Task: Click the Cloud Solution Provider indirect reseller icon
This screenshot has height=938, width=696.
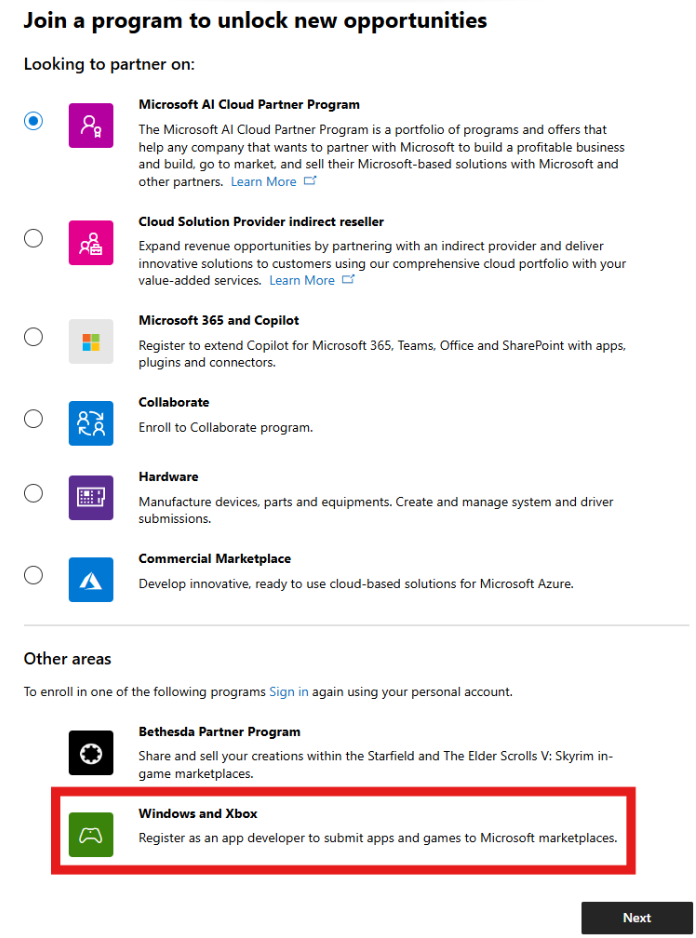Action: coord(91,243)
